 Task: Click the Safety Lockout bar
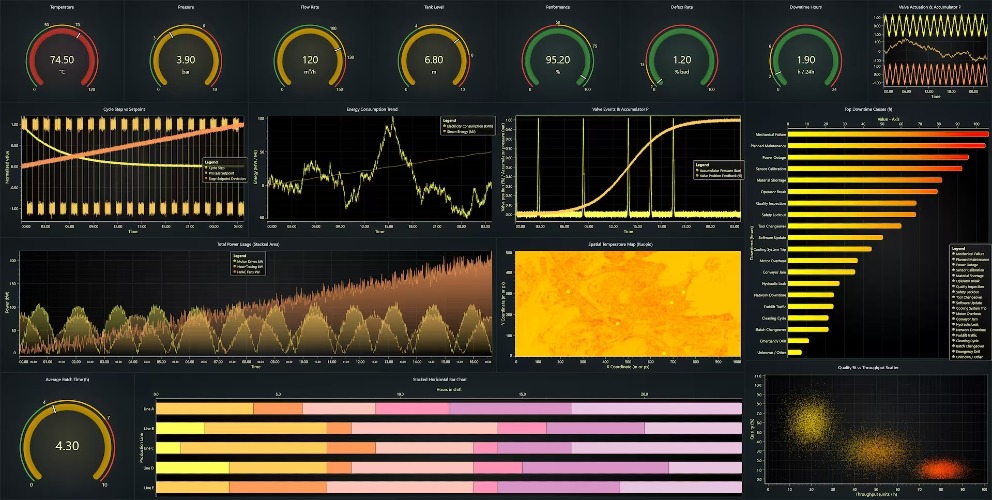click(852, 215)
